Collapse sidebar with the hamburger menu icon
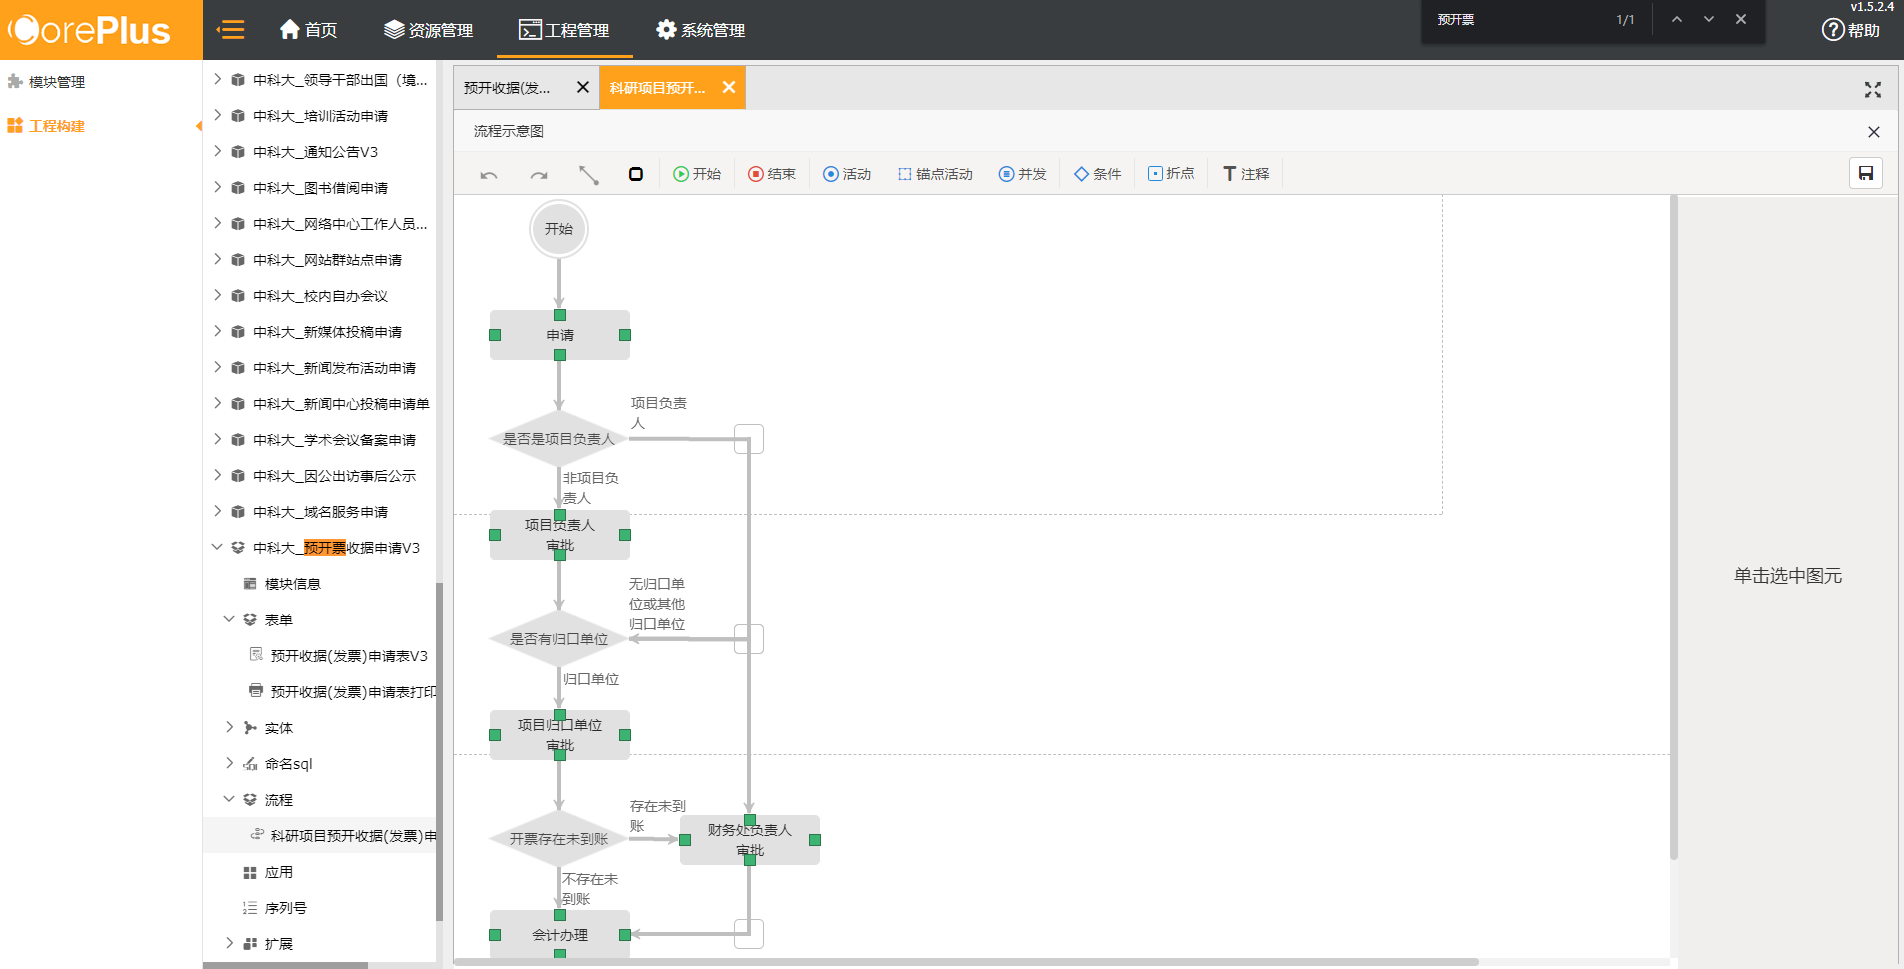This screenshot has width=1904, height=969. pyautogui.click(x=231, y=30)
